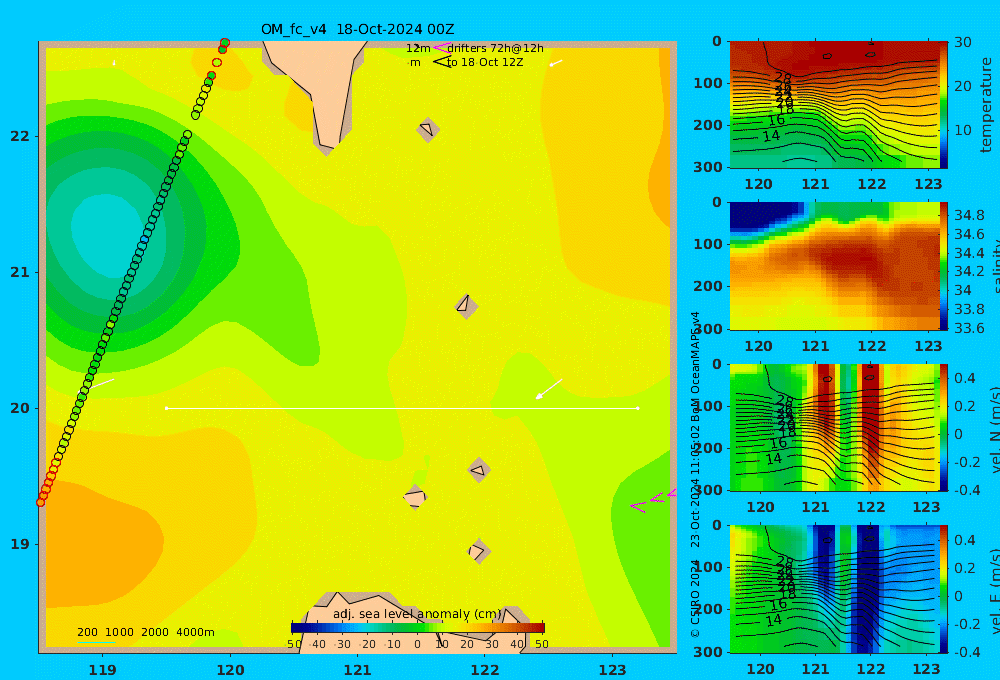
Task: Click the '30' tick on the temperature colorbar
Action: pyautogui.click(x=963, y=42)
